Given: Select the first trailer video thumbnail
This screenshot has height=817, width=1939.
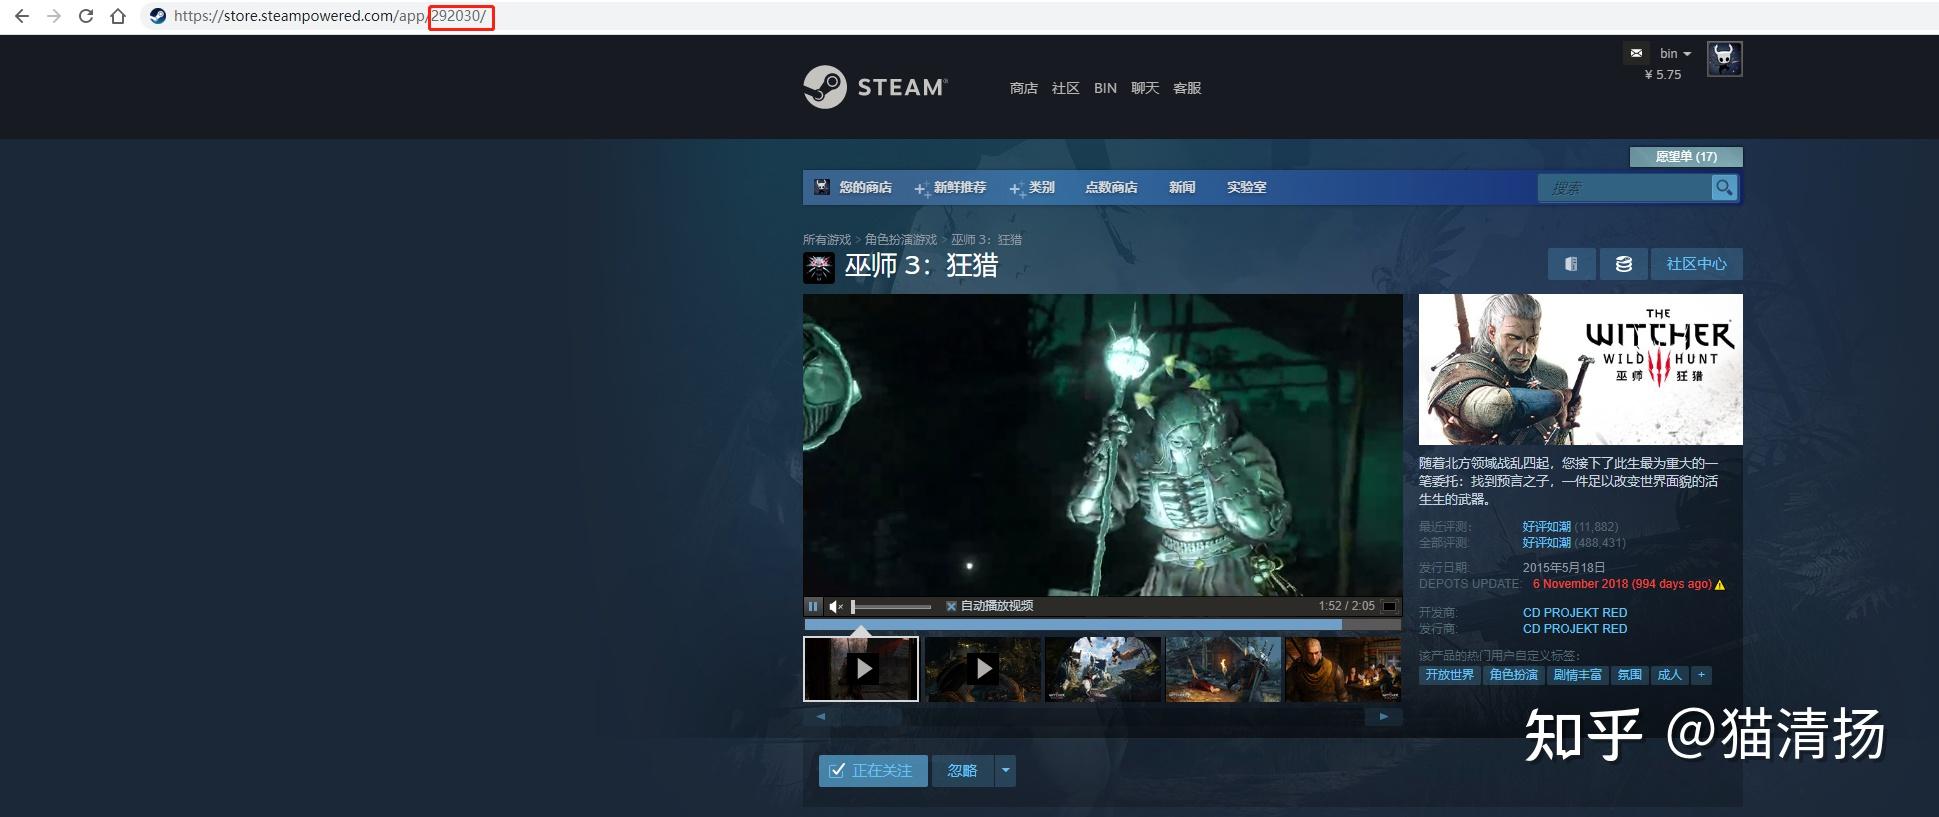Looking at the screenshot, I should (x=861, y=669).
